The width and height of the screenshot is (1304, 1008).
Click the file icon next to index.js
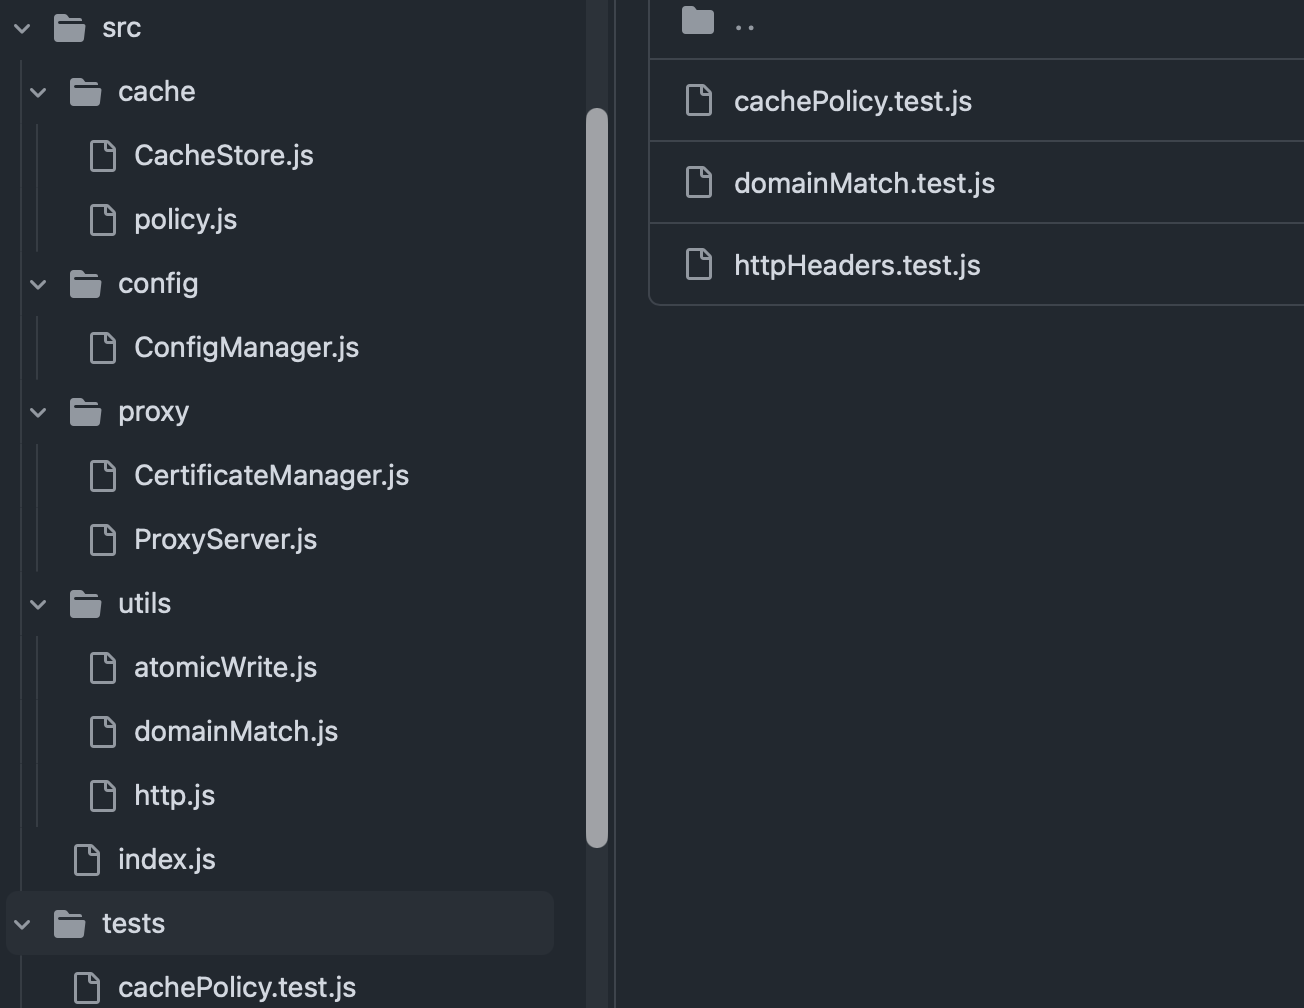pos(87,860)
